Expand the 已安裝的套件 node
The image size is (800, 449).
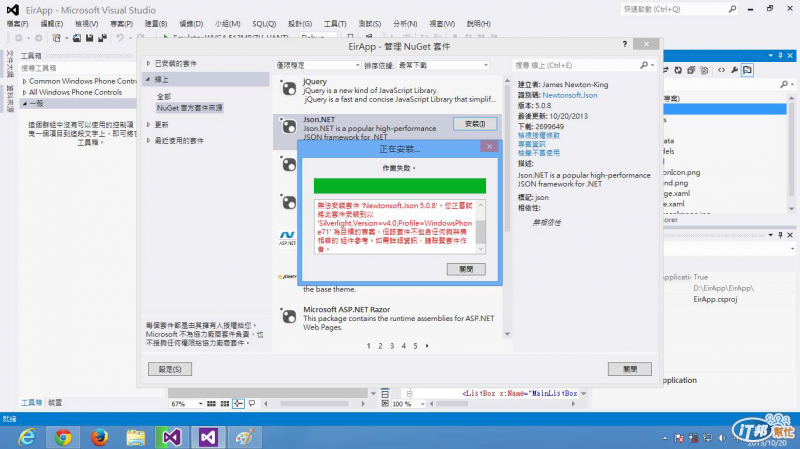(x=148, y=63)
